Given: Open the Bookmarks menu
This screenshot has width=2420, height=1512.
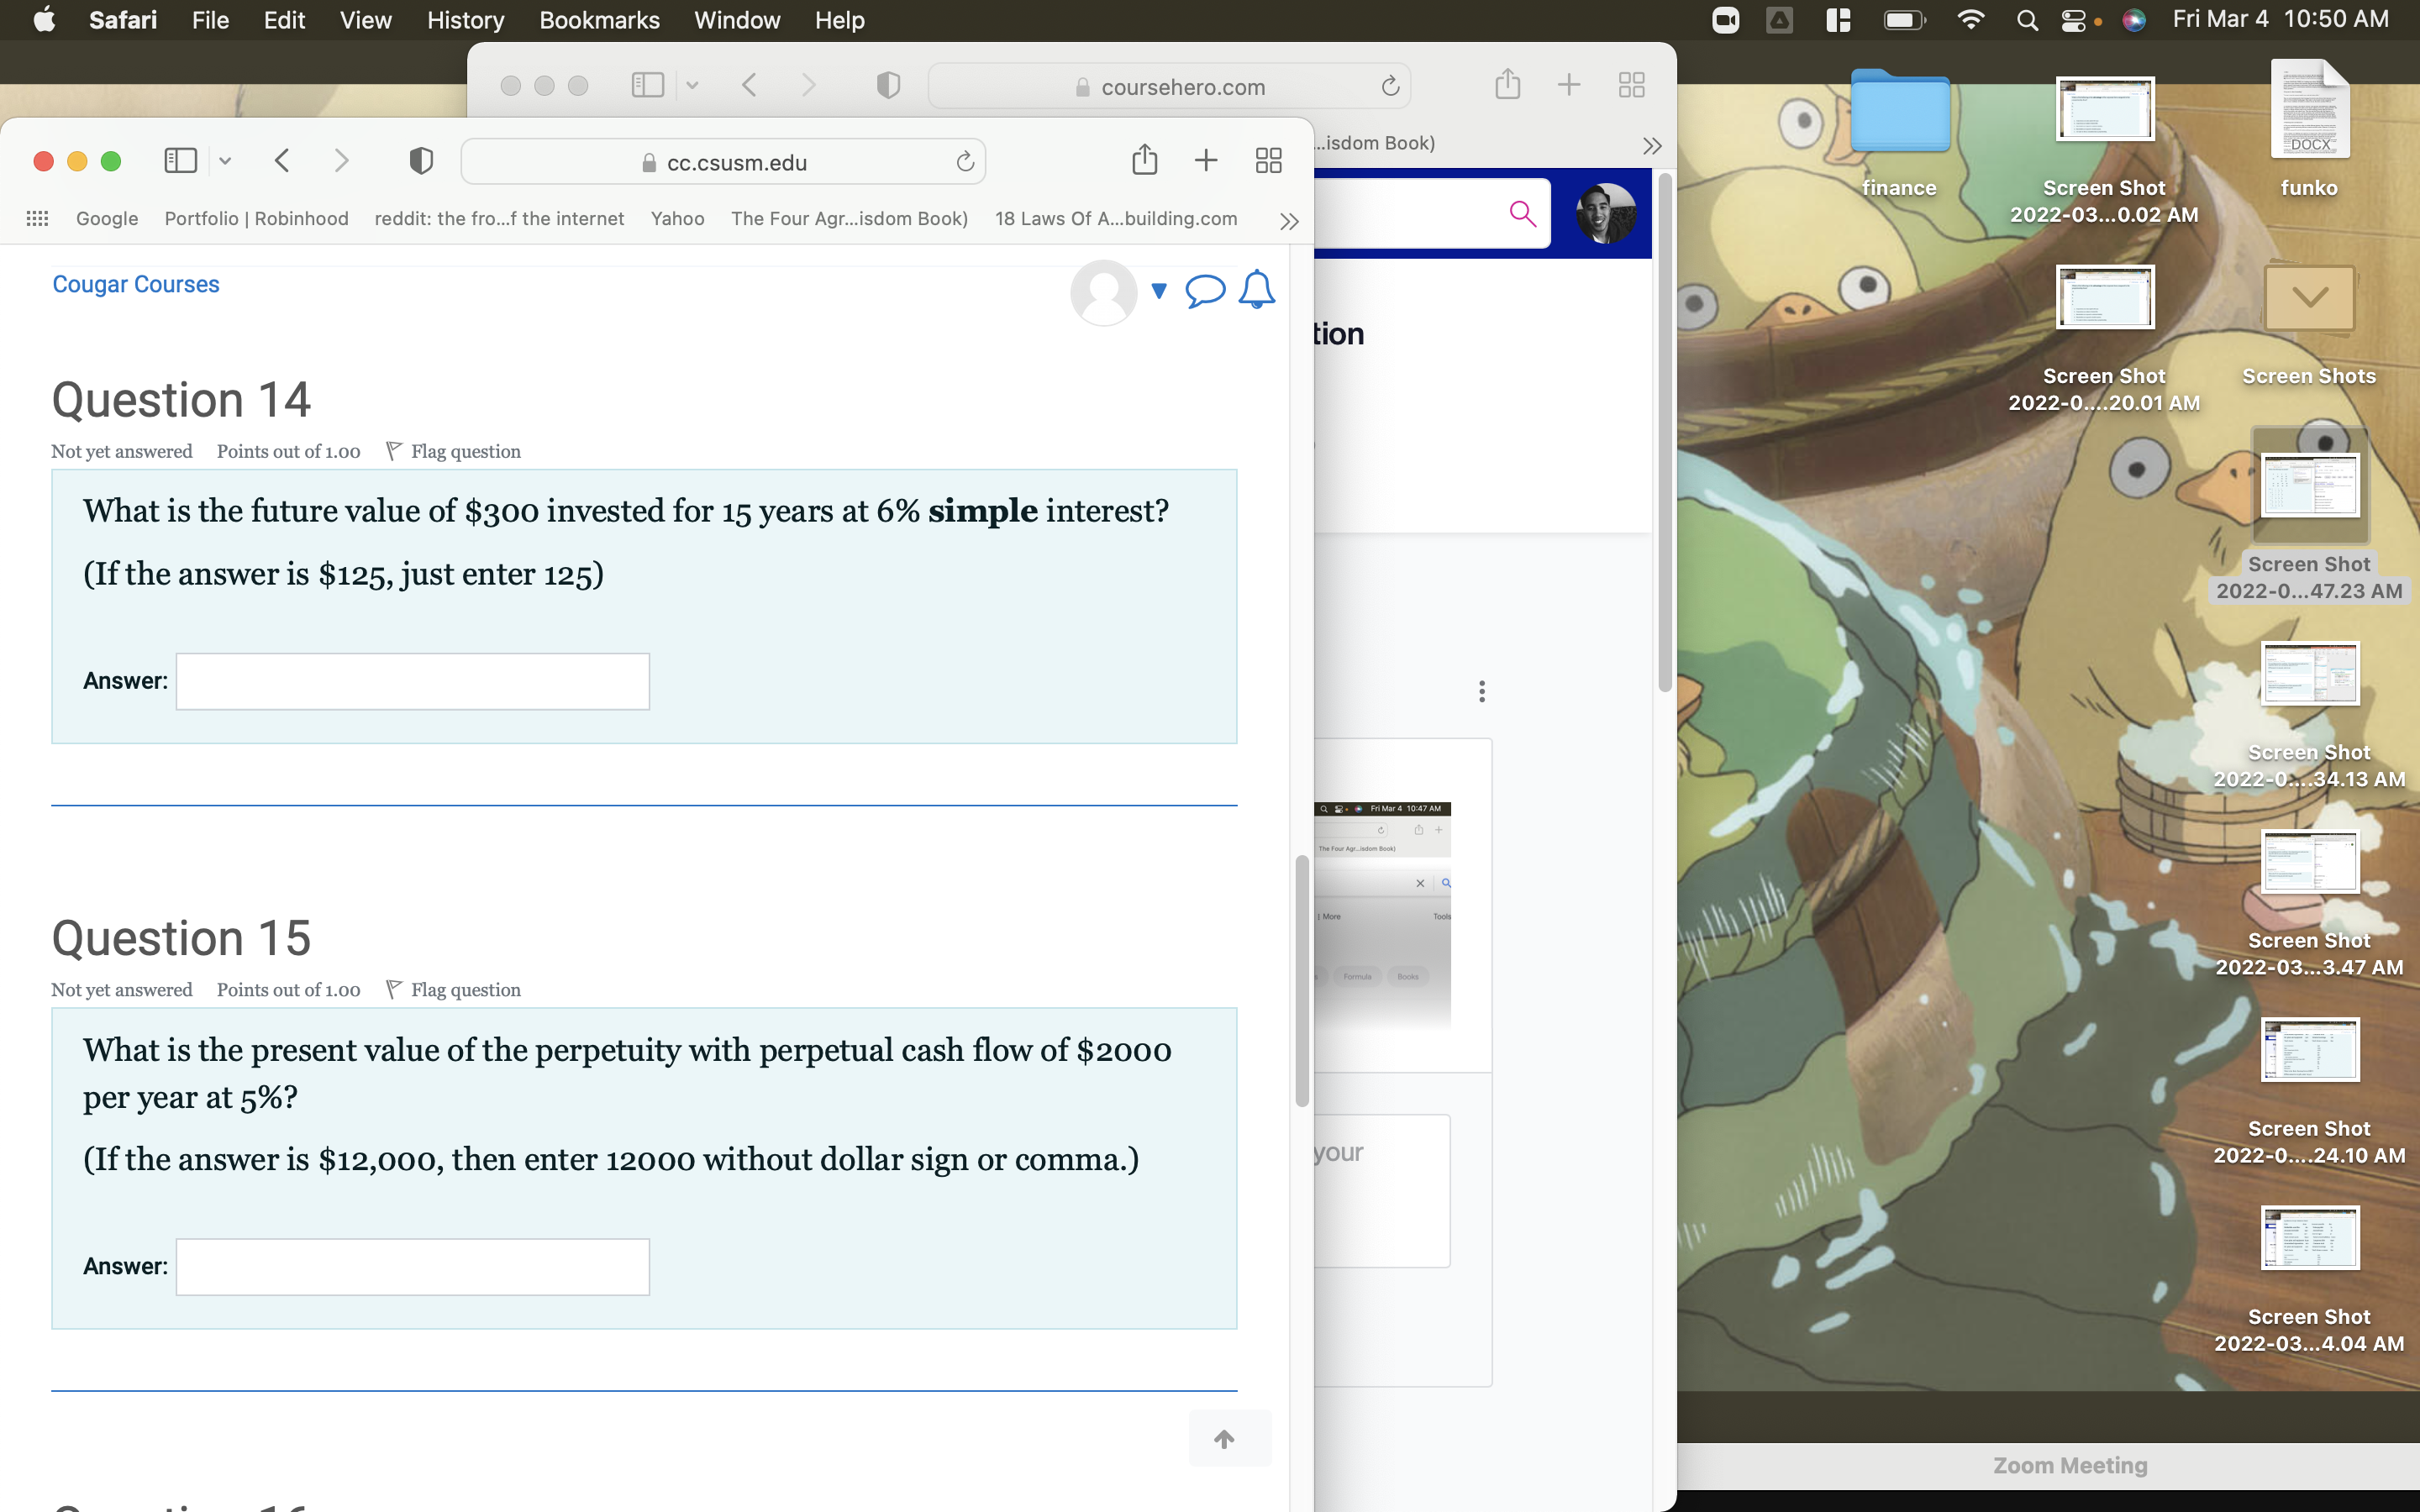Looking at the screenshot, I should (x=599, y=20).
